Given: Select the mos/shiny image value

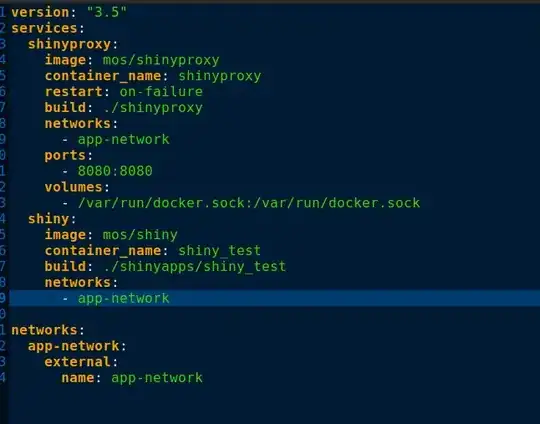Looking at the screenshot, I should (x=140, y=235).
